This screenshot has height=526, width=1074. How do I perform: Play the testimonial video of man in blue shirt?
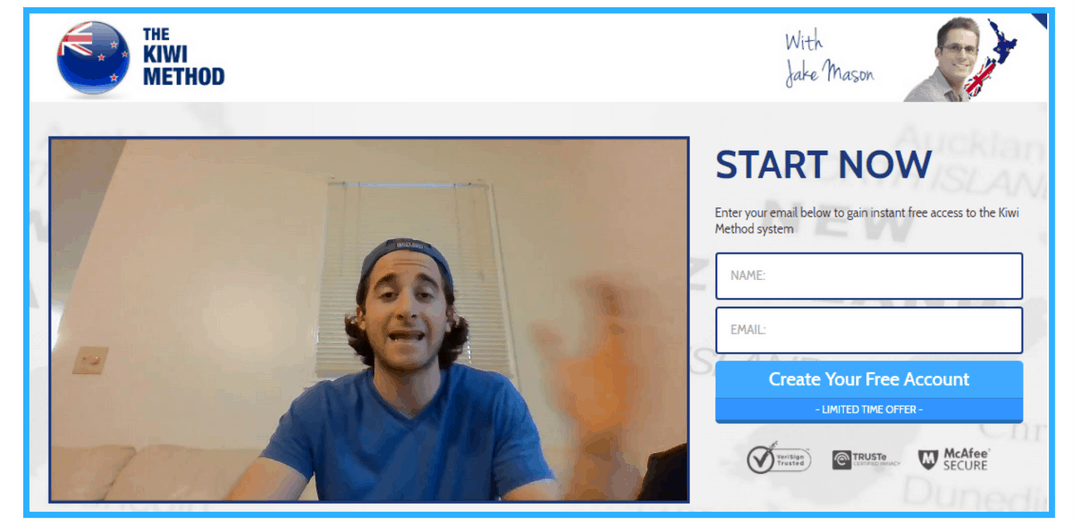tap(369, 320)
